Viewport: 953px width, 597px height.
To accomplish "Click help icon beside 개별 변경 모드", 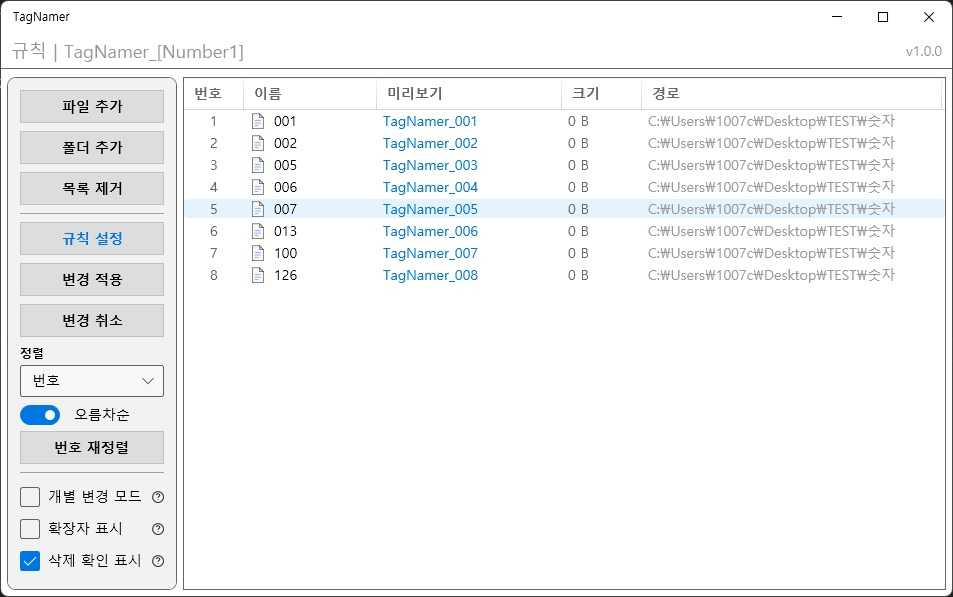I will 157,497.
